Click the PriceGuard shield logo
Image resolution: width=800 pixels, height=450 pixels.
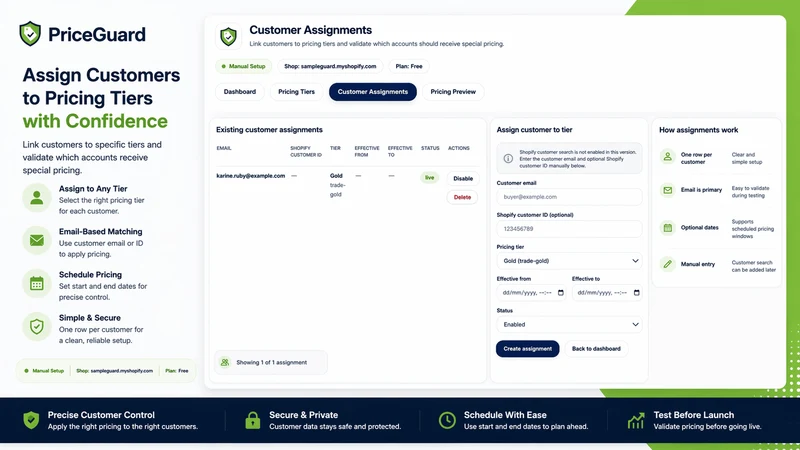coord(30,34)
